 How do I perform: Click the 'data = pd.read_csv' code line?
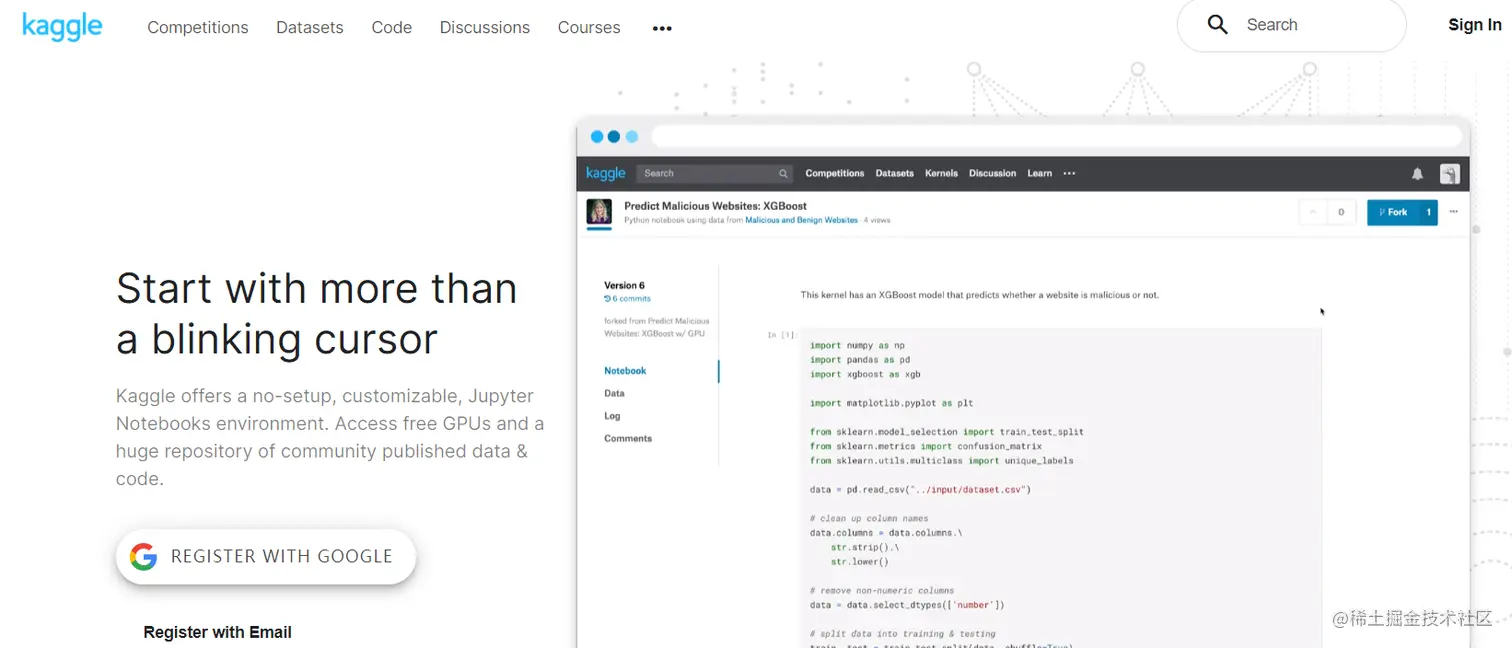click(x=920, y=490)
